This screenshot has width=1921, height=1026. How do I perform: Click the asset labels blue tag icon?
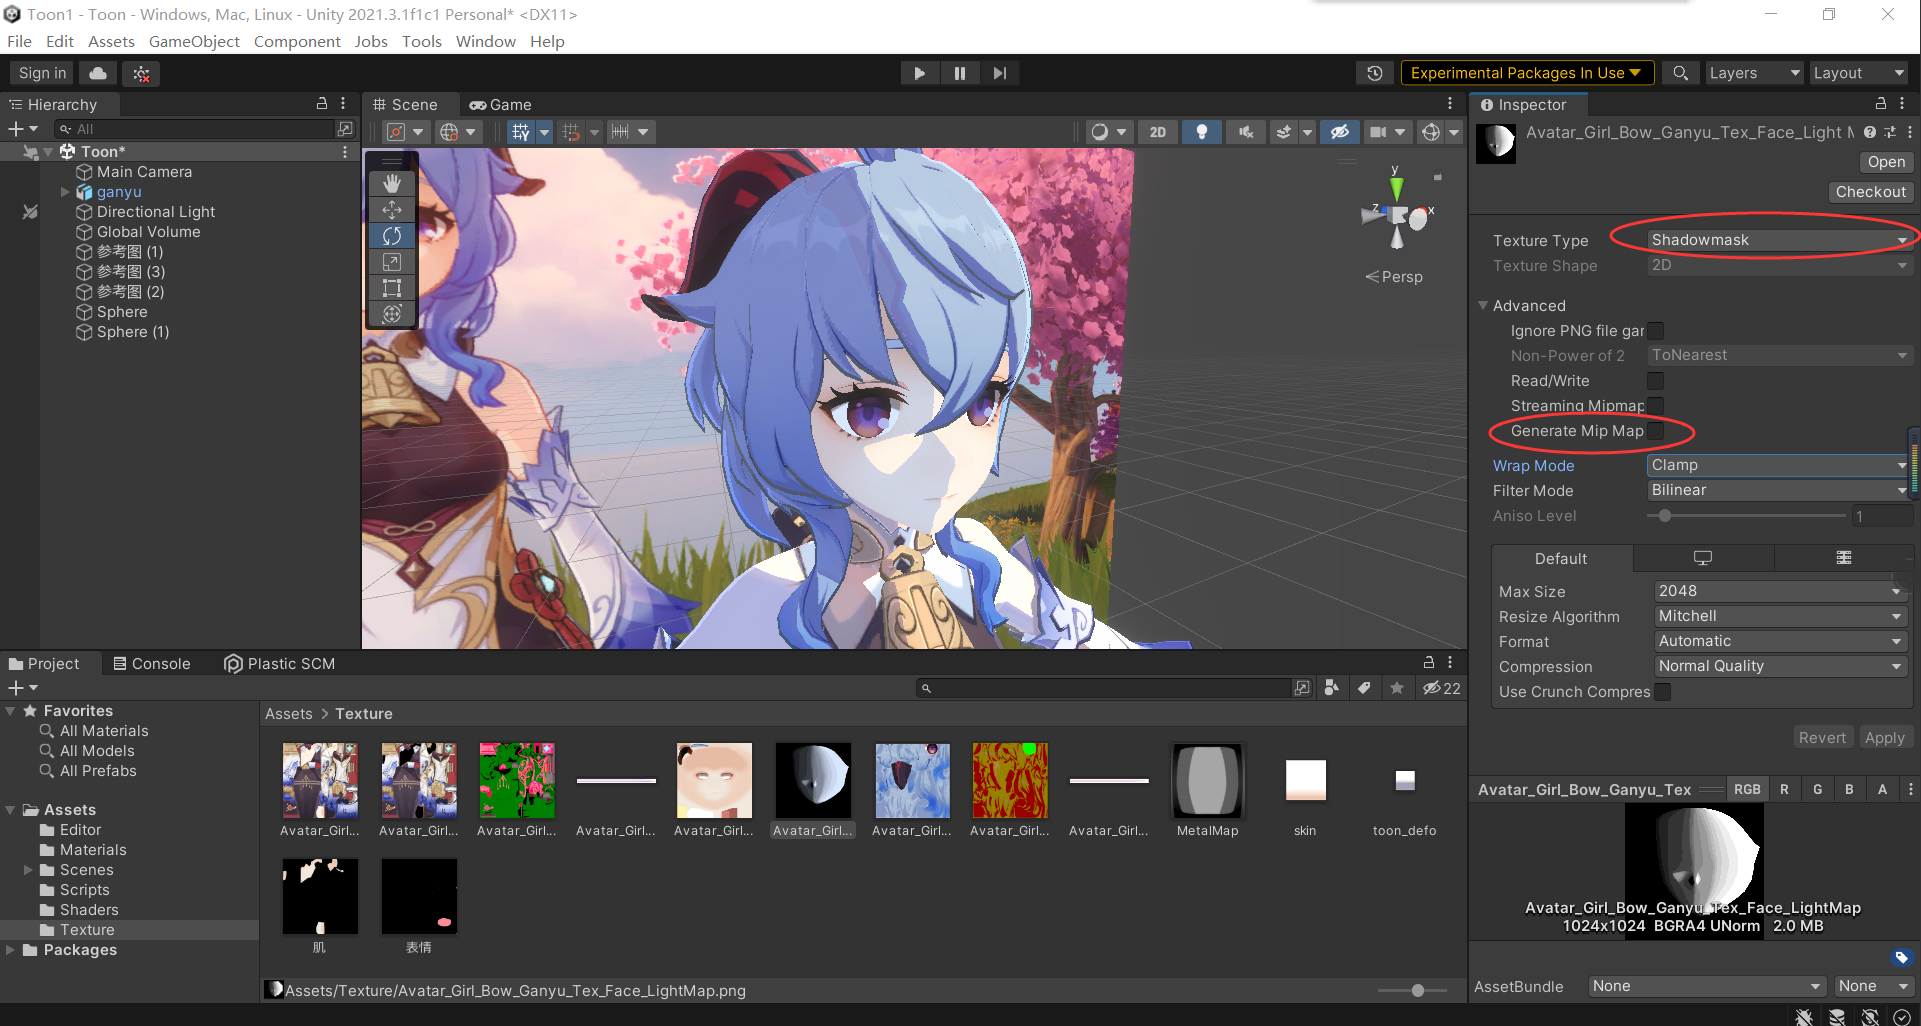(x=1902, y=958)
